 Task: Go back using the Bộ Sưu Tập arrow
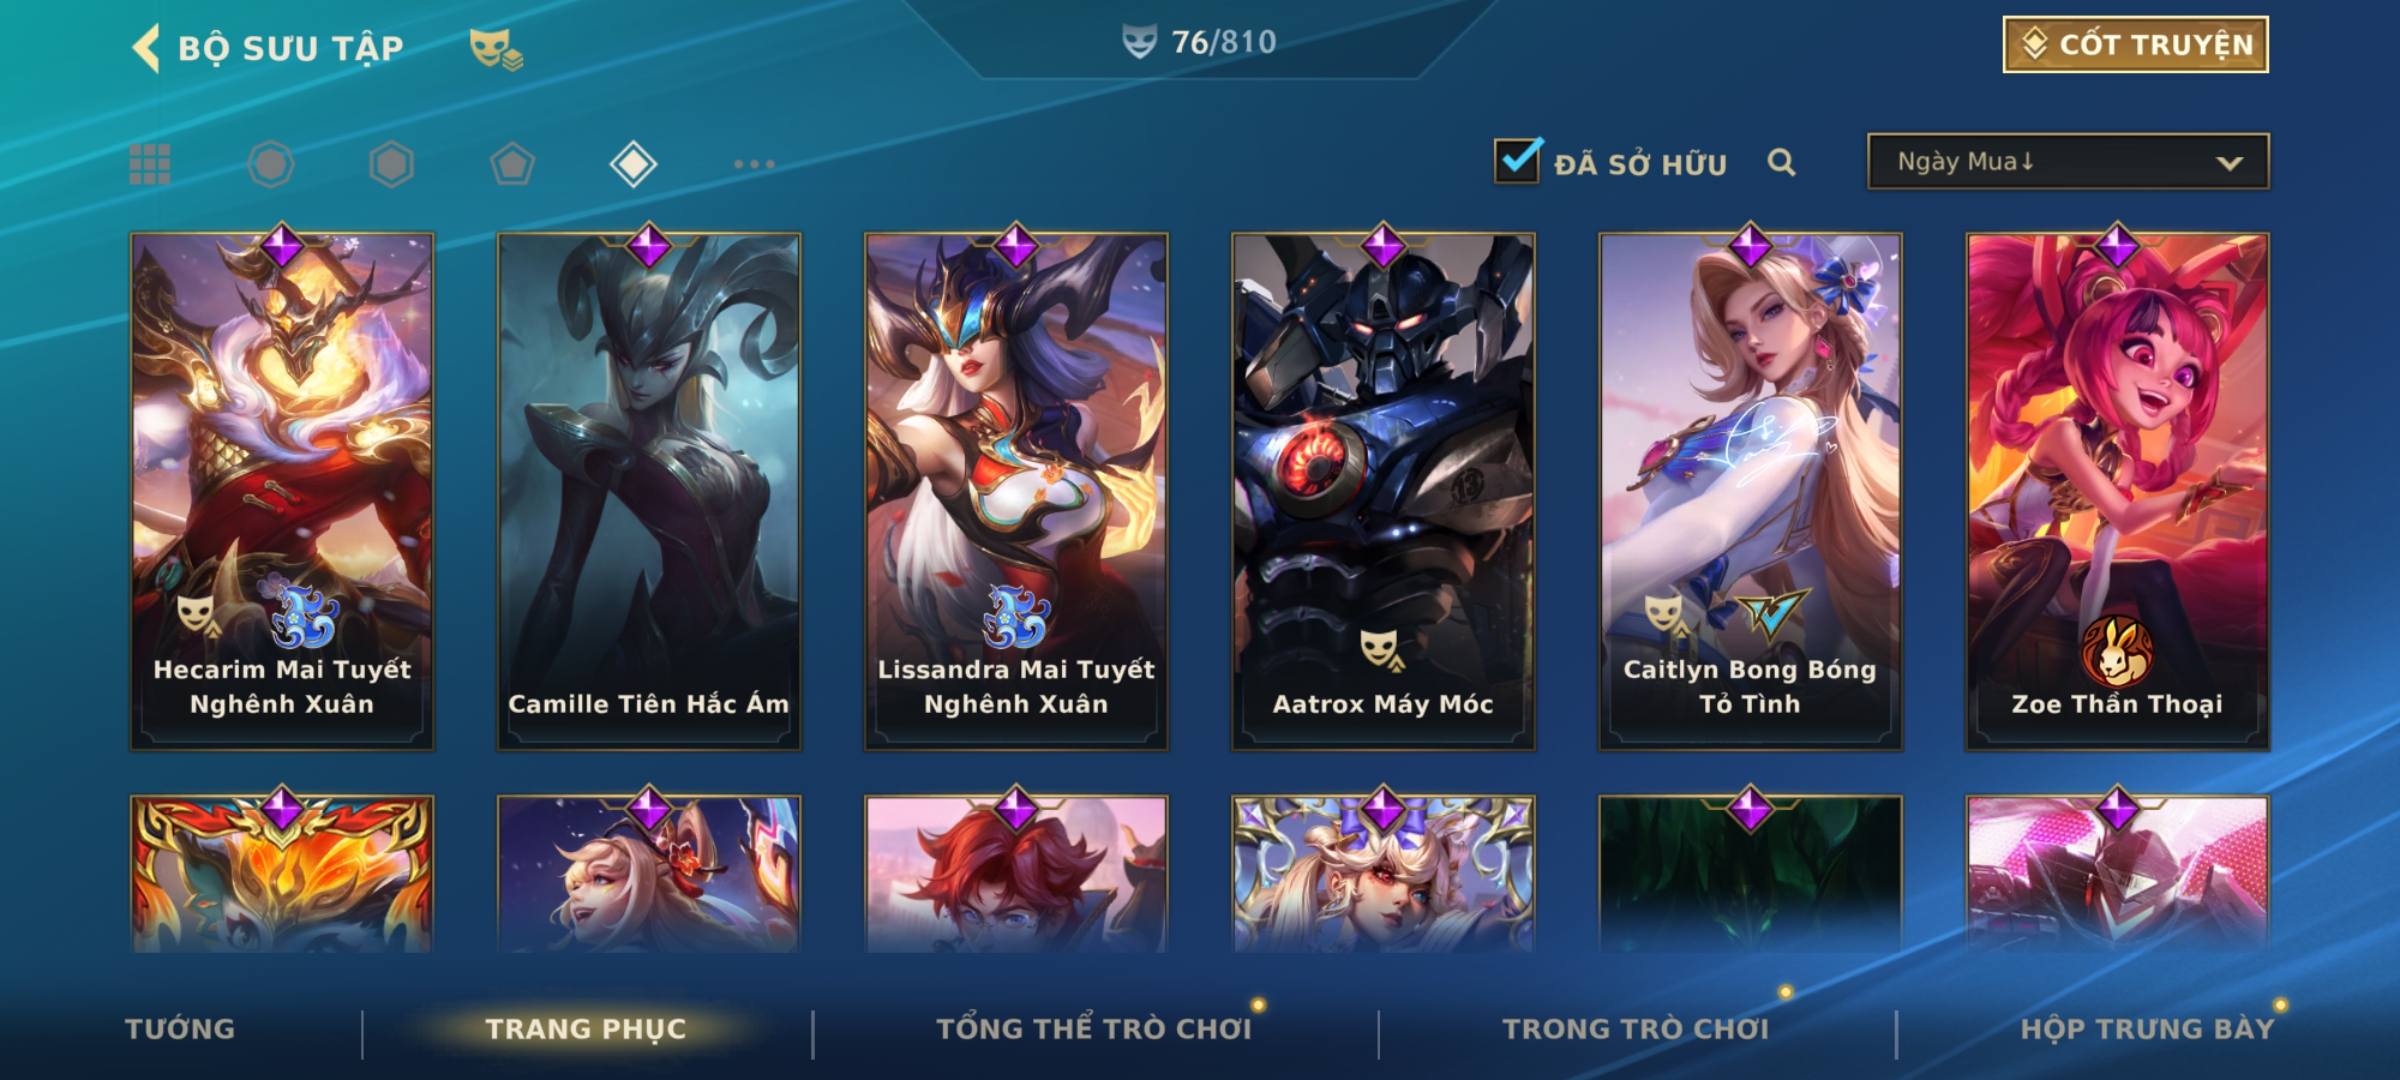pos(146,48)
